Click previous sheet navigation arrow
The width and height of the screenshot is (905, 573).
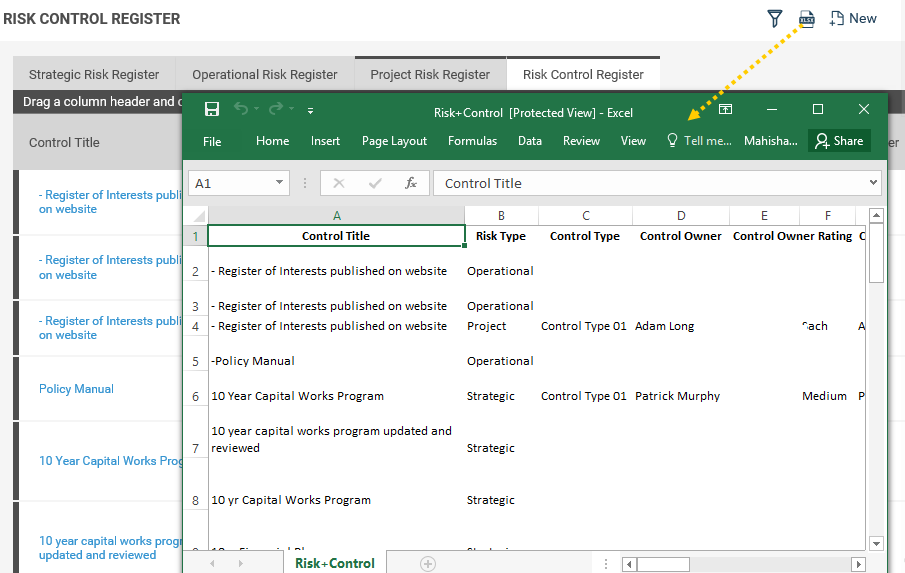212,563
